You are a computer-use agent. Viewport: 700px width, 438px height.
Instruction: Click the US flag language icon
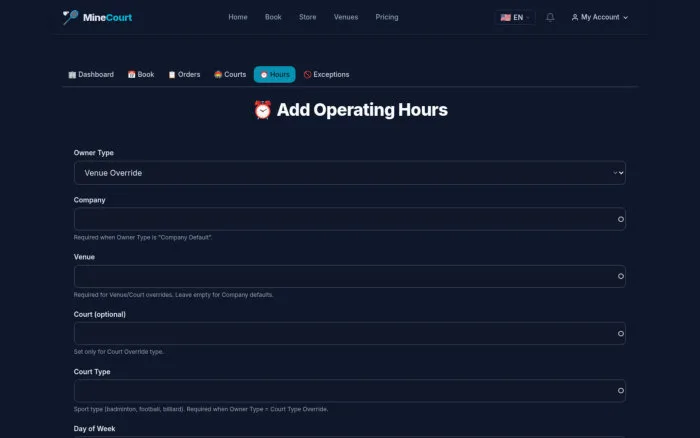tap(505, 17)
